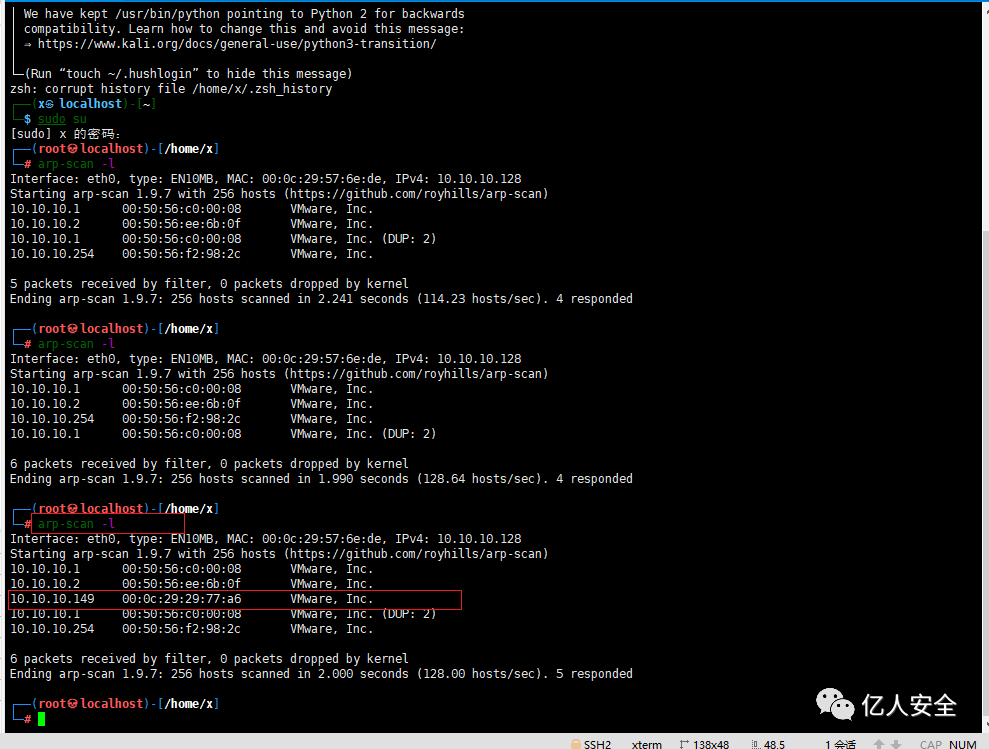Click the kali.org python3-transition URL
Screen dimensions: 989x749
237,44
